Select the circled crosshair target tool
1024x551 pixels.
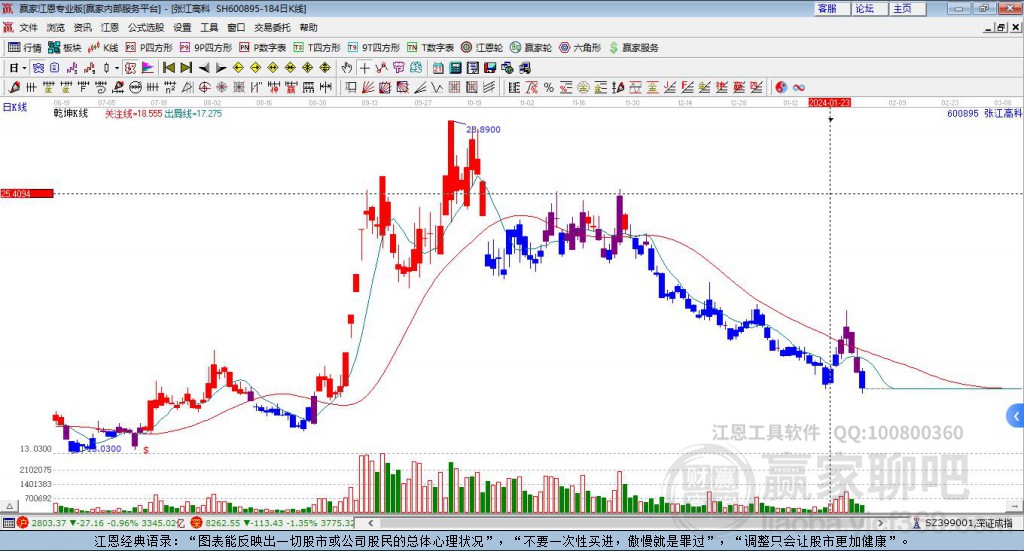[204, 87]
